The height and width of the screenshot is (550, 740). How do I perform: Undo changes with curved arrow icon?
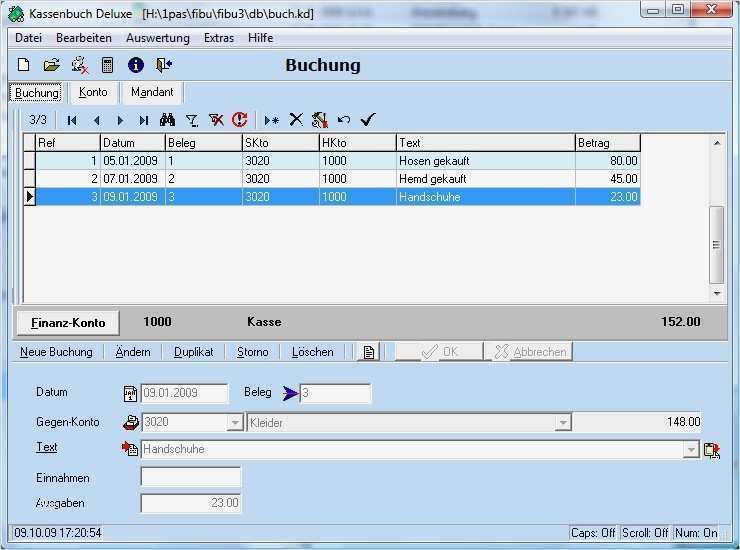[x=344, y=120]
